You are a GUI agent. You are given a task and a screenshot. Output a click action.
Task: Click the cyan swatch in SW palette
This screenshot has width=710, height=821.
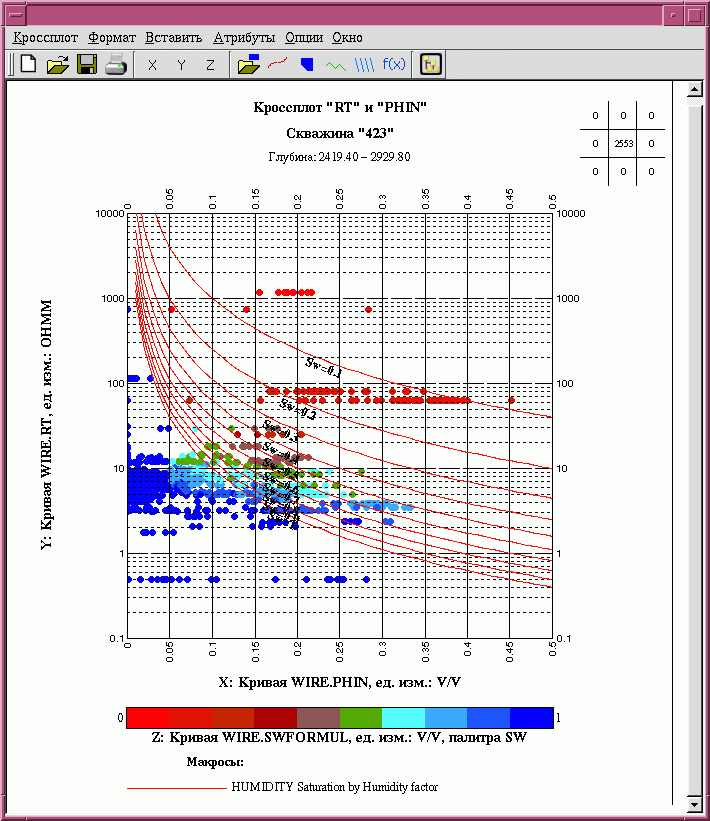click(403, 718)
